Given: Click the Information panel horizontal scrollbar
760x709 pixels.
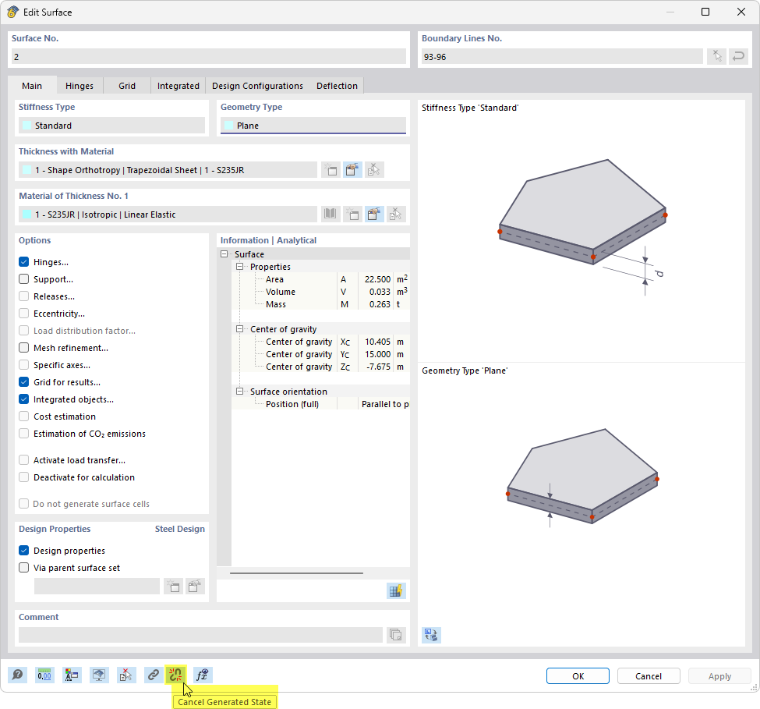Looking at the screenshot, I should (x=297, y=573).
